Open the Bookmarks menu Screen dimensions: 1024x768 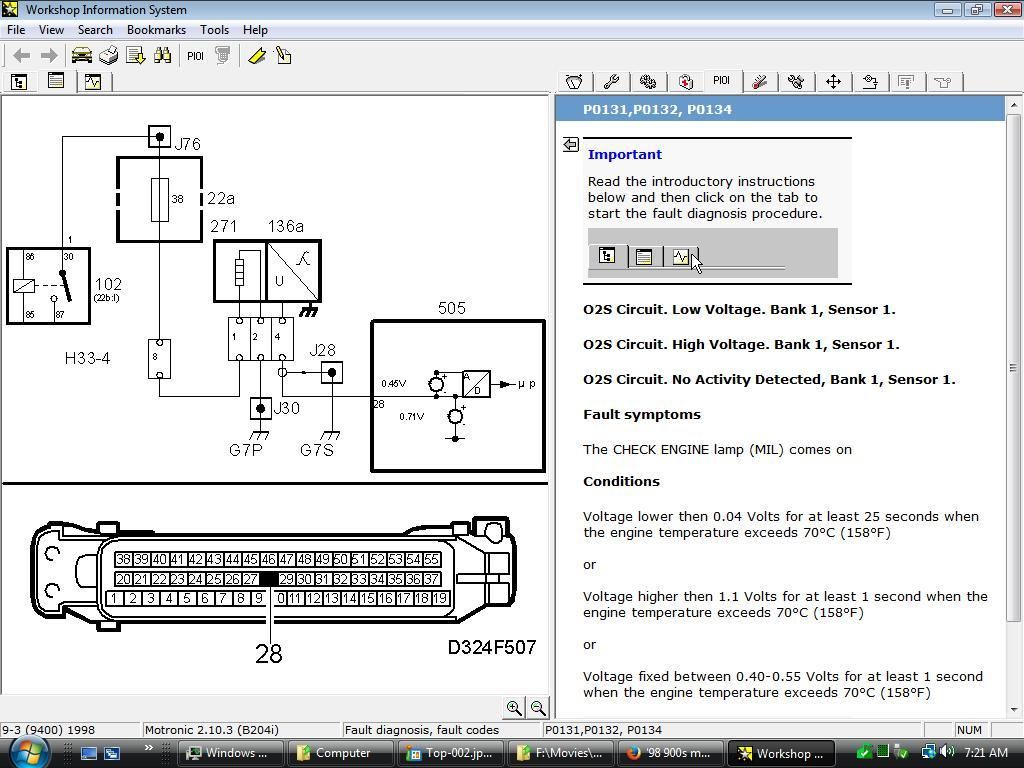coord(156,30)
